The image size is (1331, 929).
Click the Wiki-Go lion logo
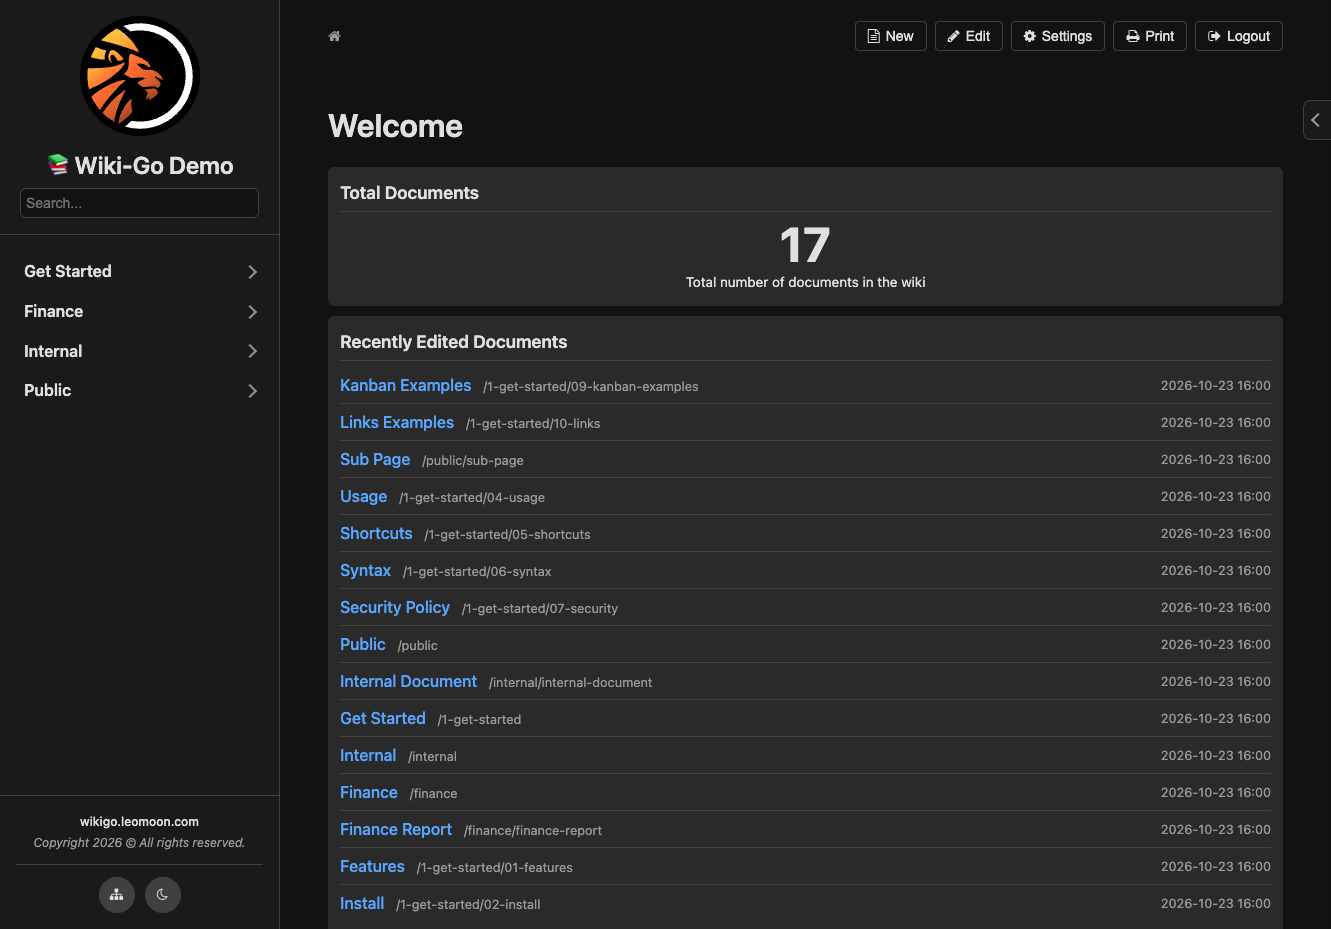tap(140, 76)
